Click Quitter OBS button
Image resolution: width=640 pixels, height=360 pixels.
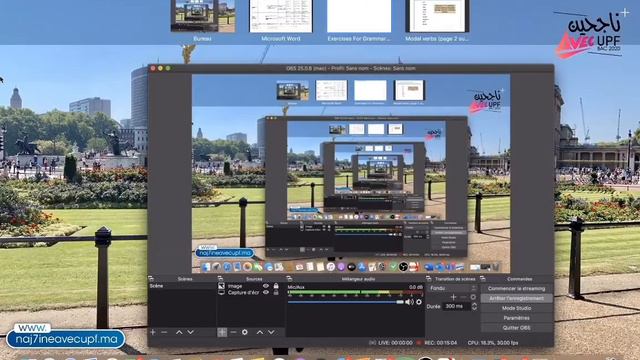516,328
